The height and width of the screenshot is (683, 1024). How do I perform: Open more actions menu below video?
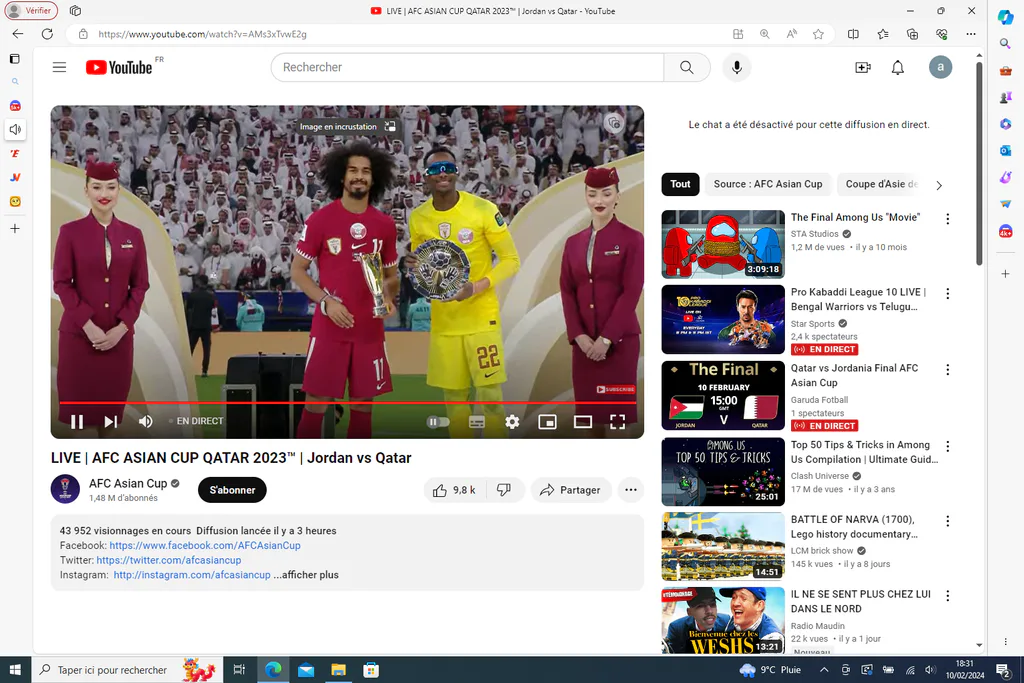tap(630, 490)
